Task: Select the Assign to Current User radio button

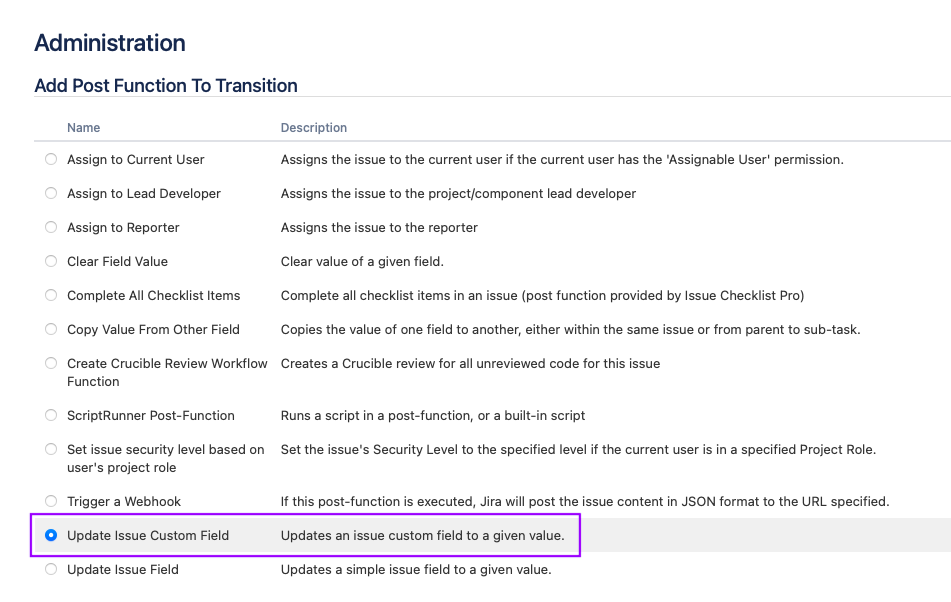Action: (51, 159)
